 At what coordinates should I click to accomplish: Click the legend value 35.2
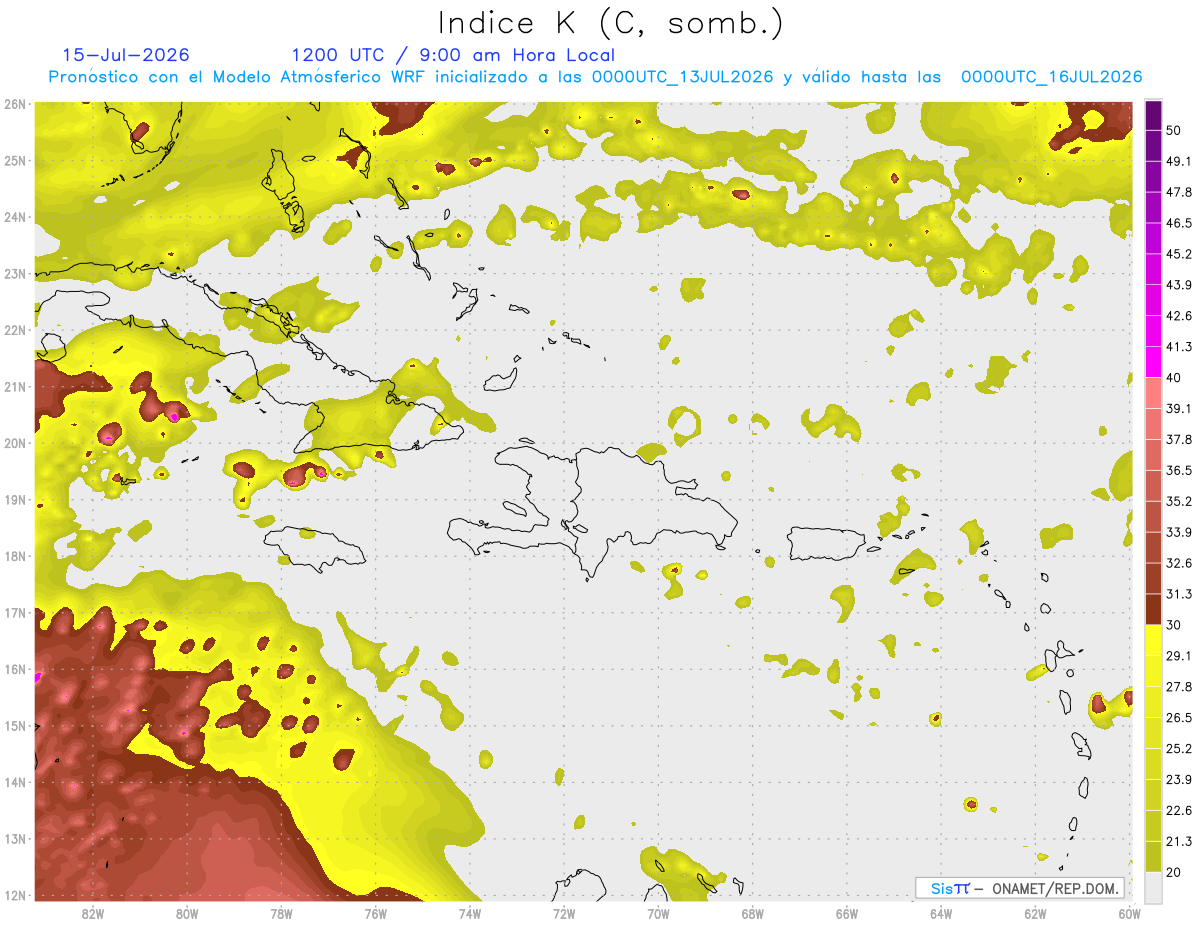point(1179,501)
